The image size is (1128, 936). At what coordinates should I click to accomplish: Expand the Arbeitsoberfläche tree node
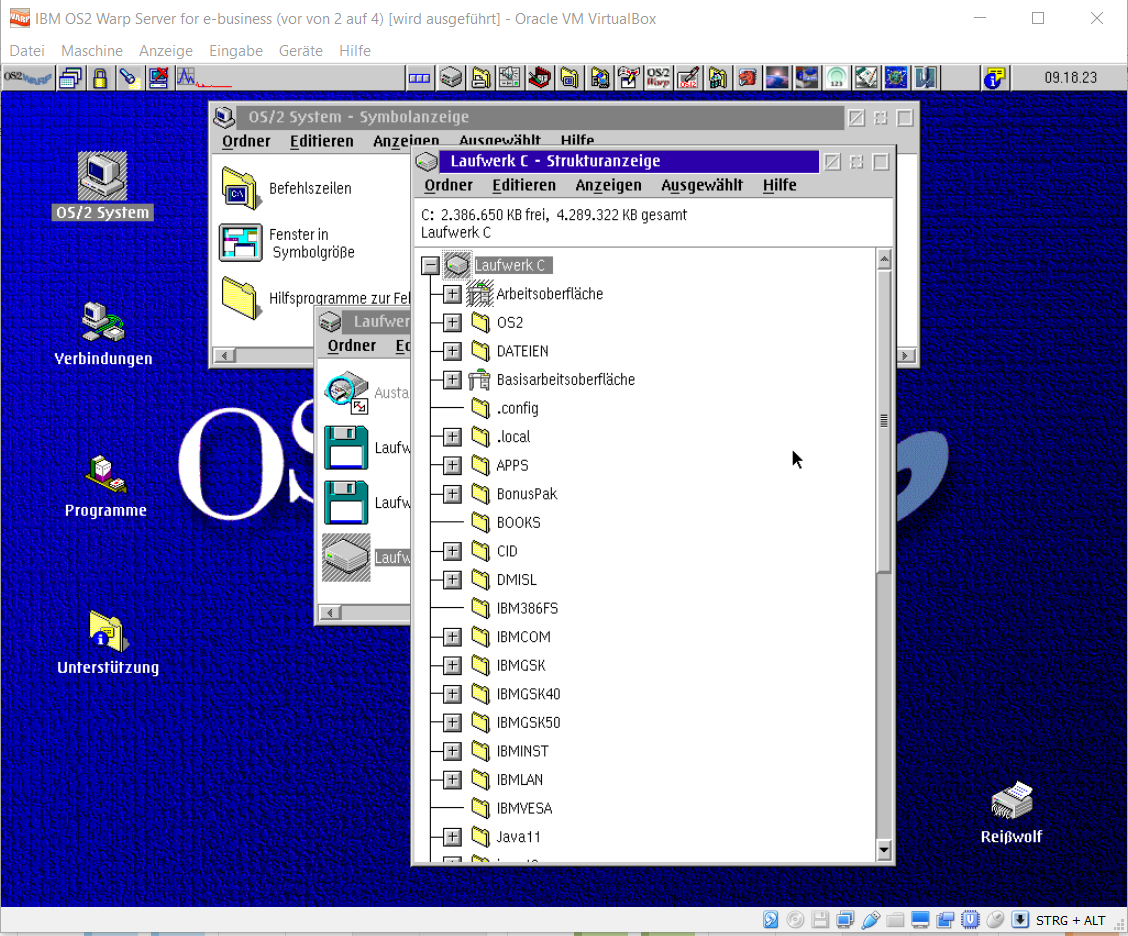coord(452,294)
